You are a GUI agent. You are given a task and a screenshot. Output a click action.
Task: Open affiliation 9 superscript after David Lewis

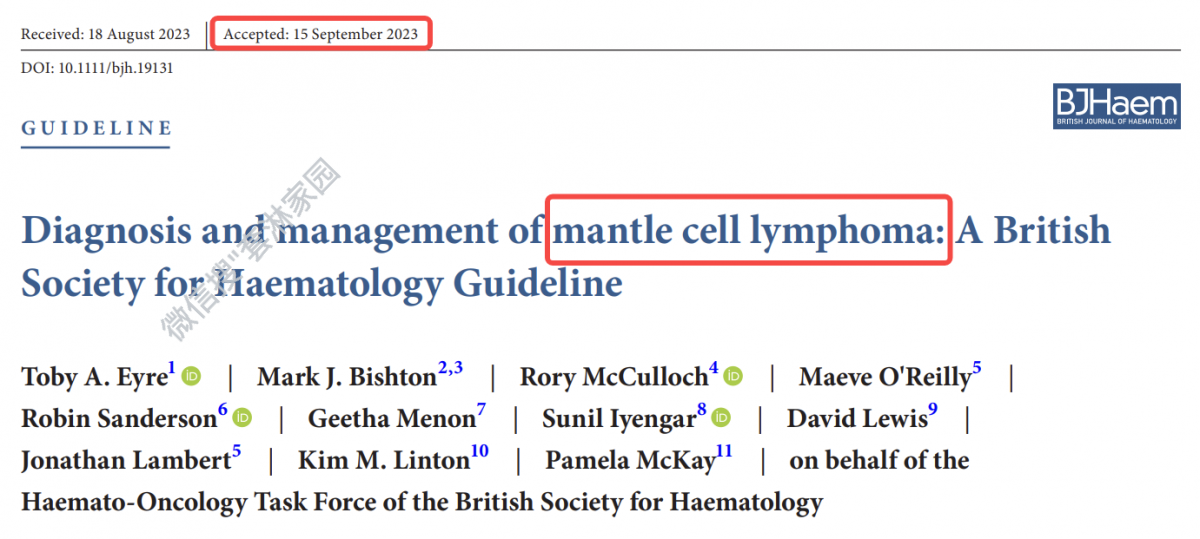pos(933,410)
